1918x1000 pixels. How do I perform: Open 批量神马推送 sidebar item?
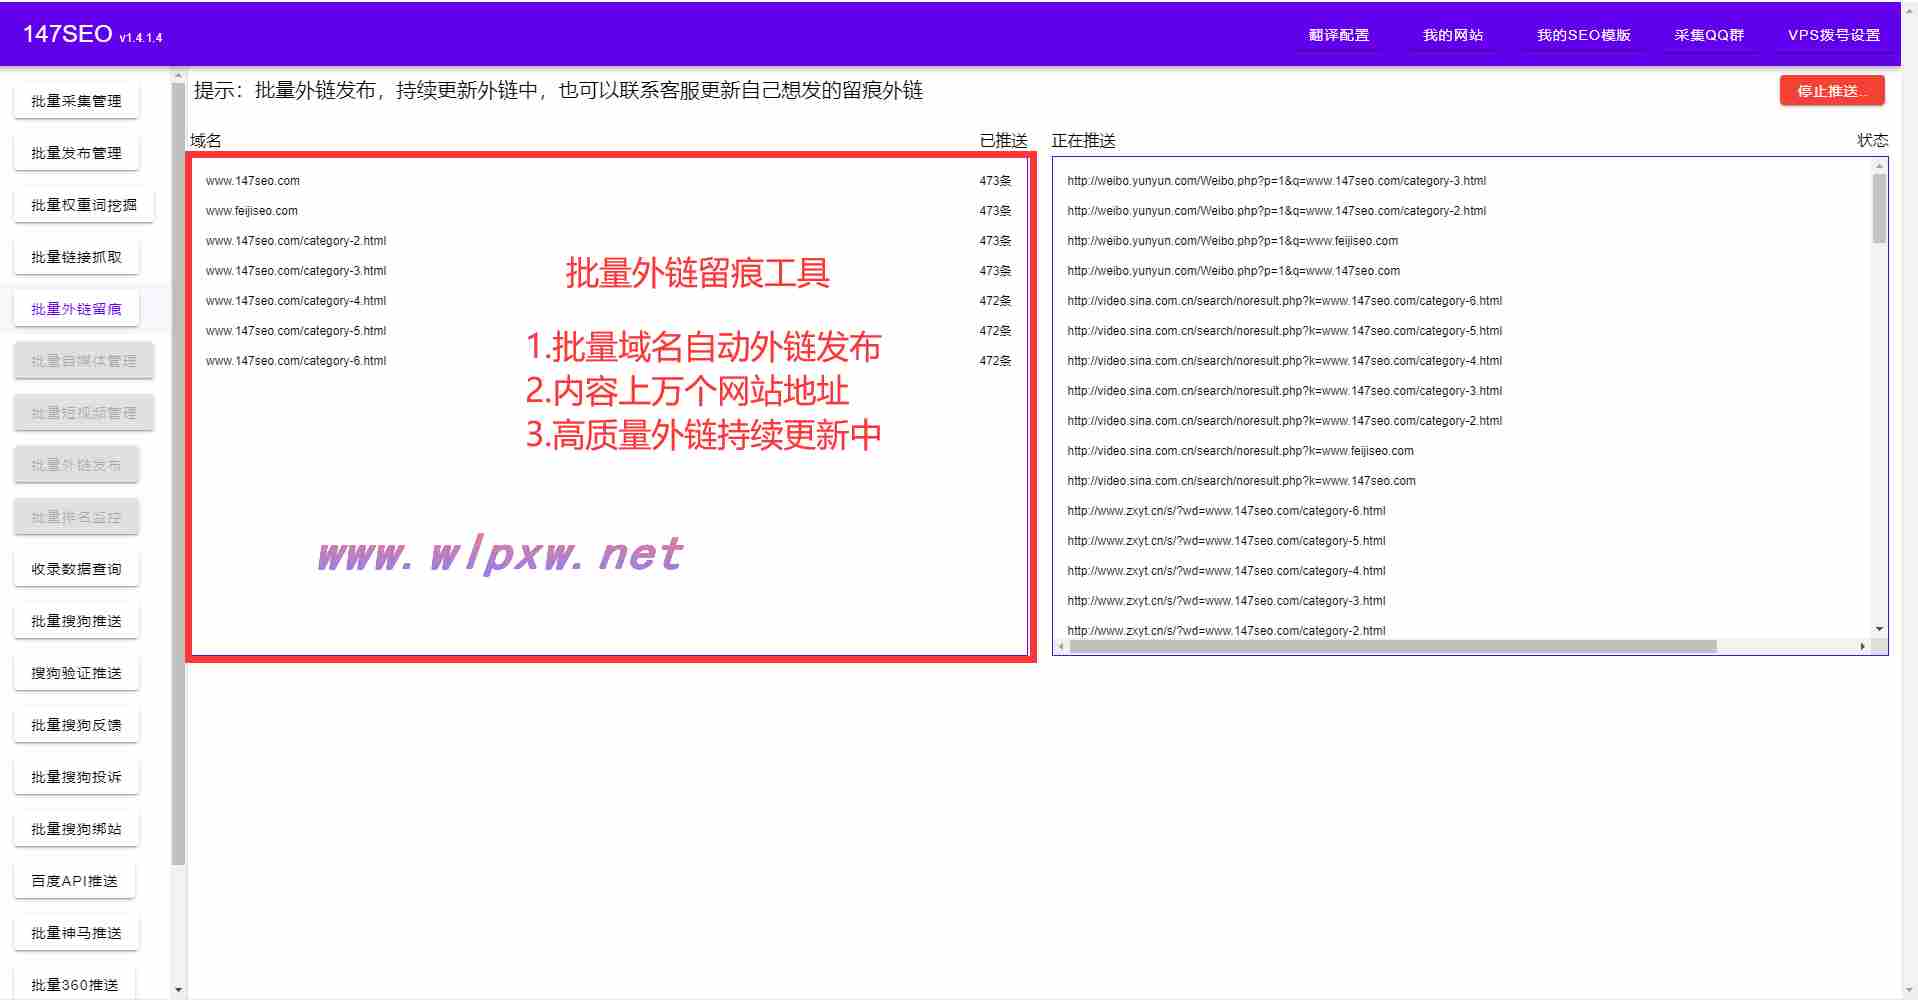click(x=76, y=933)
